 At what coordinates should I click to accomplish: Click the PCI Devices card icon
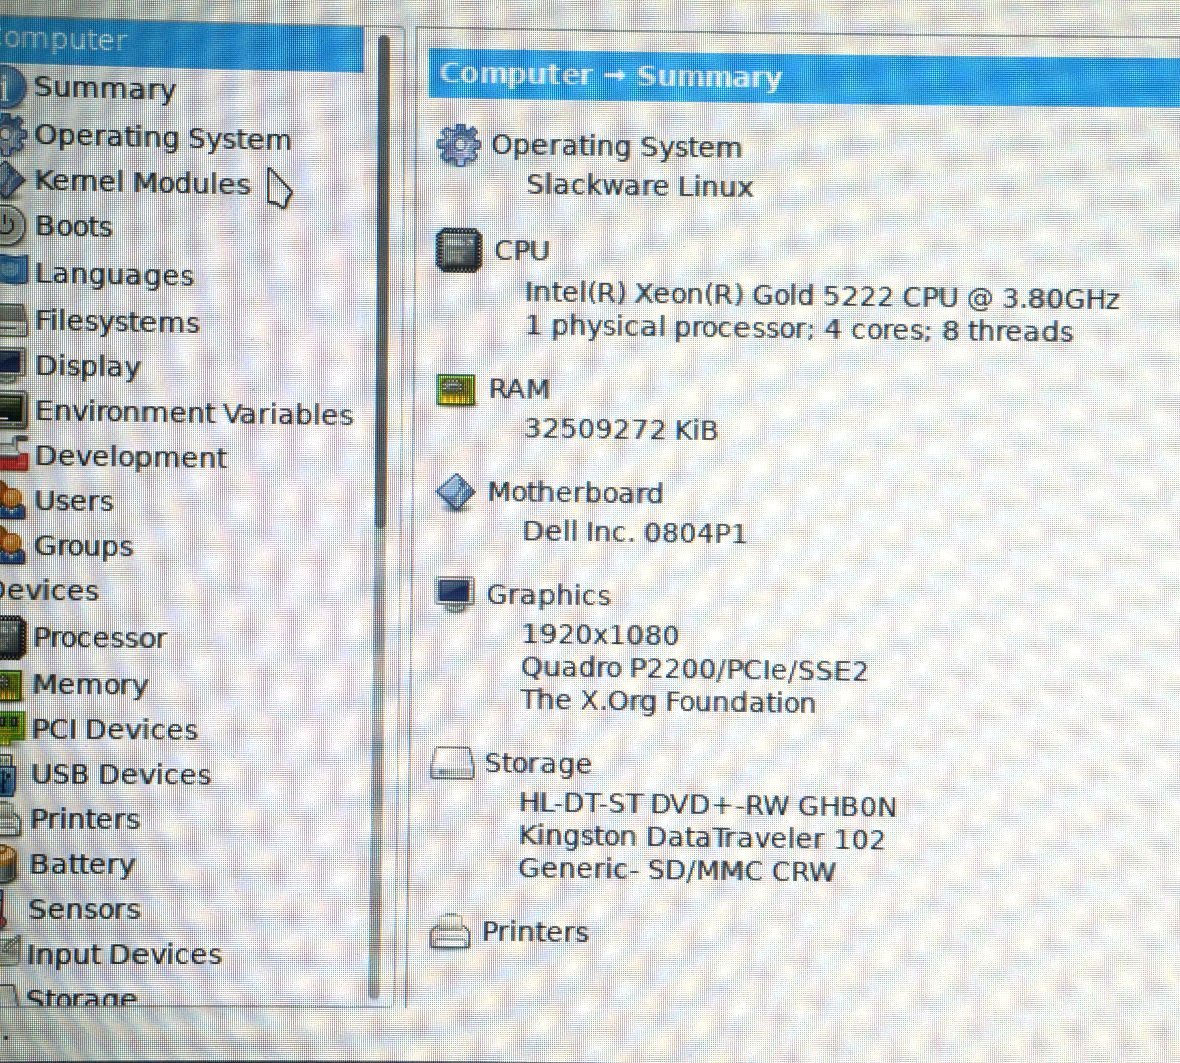11,727
